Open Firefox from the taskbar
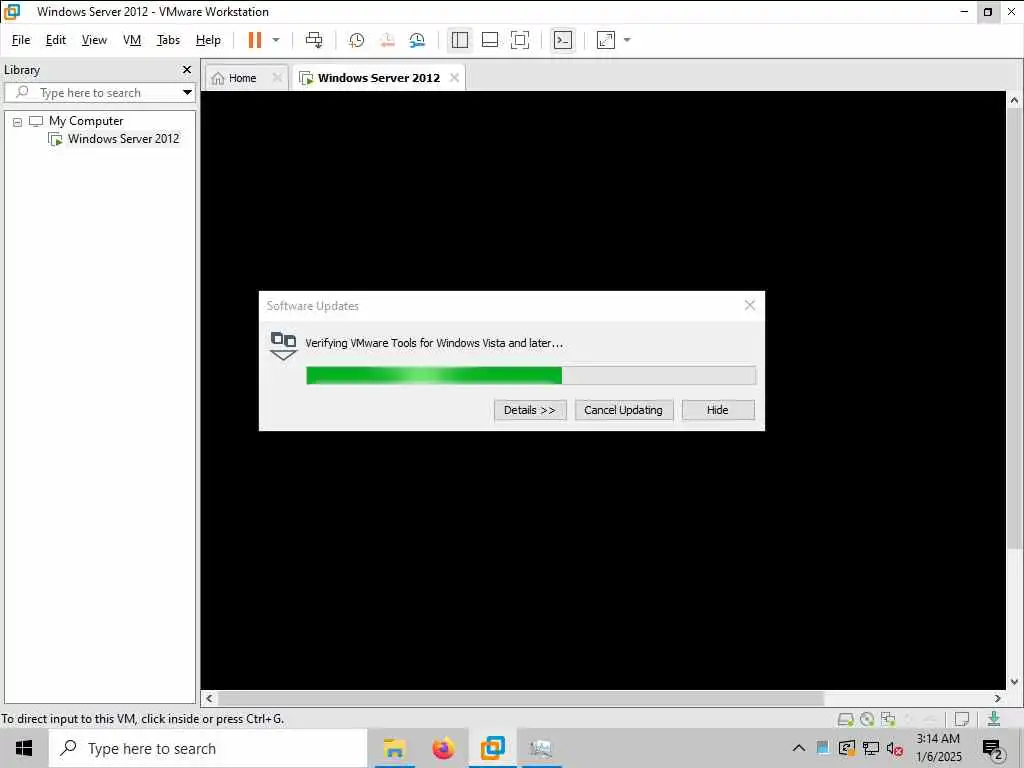Viewport: 1024px width, 768px height. [443, 748]
